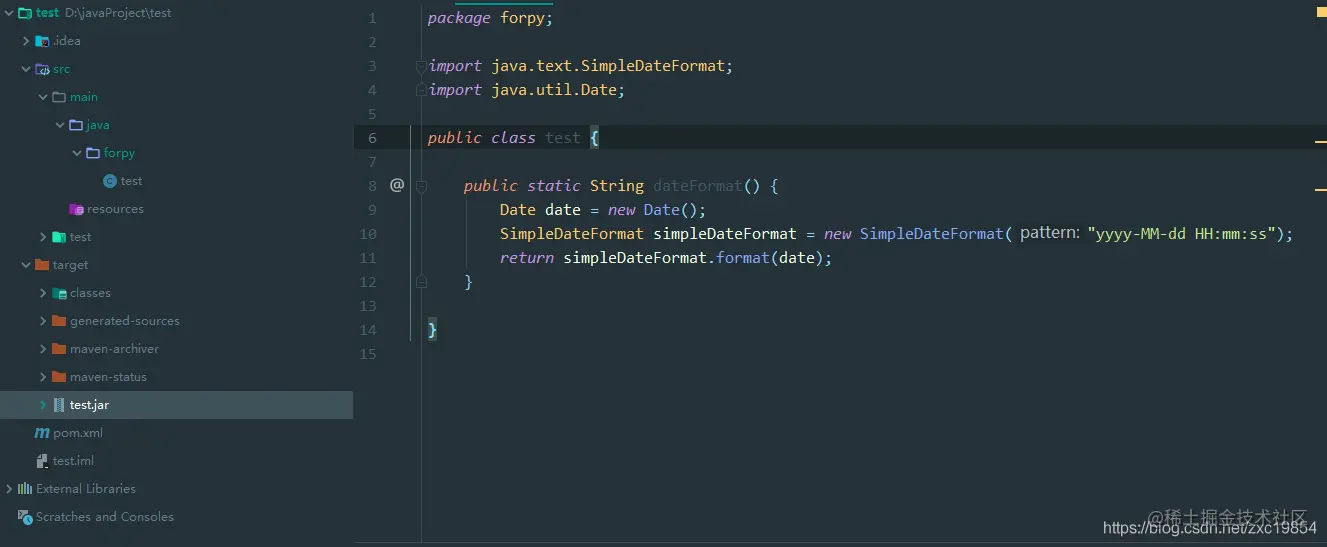Image resolution: width=1327 pixels, height=547 pixels.
Task: Click new Date() on line 9
Action: coord(653,210)
